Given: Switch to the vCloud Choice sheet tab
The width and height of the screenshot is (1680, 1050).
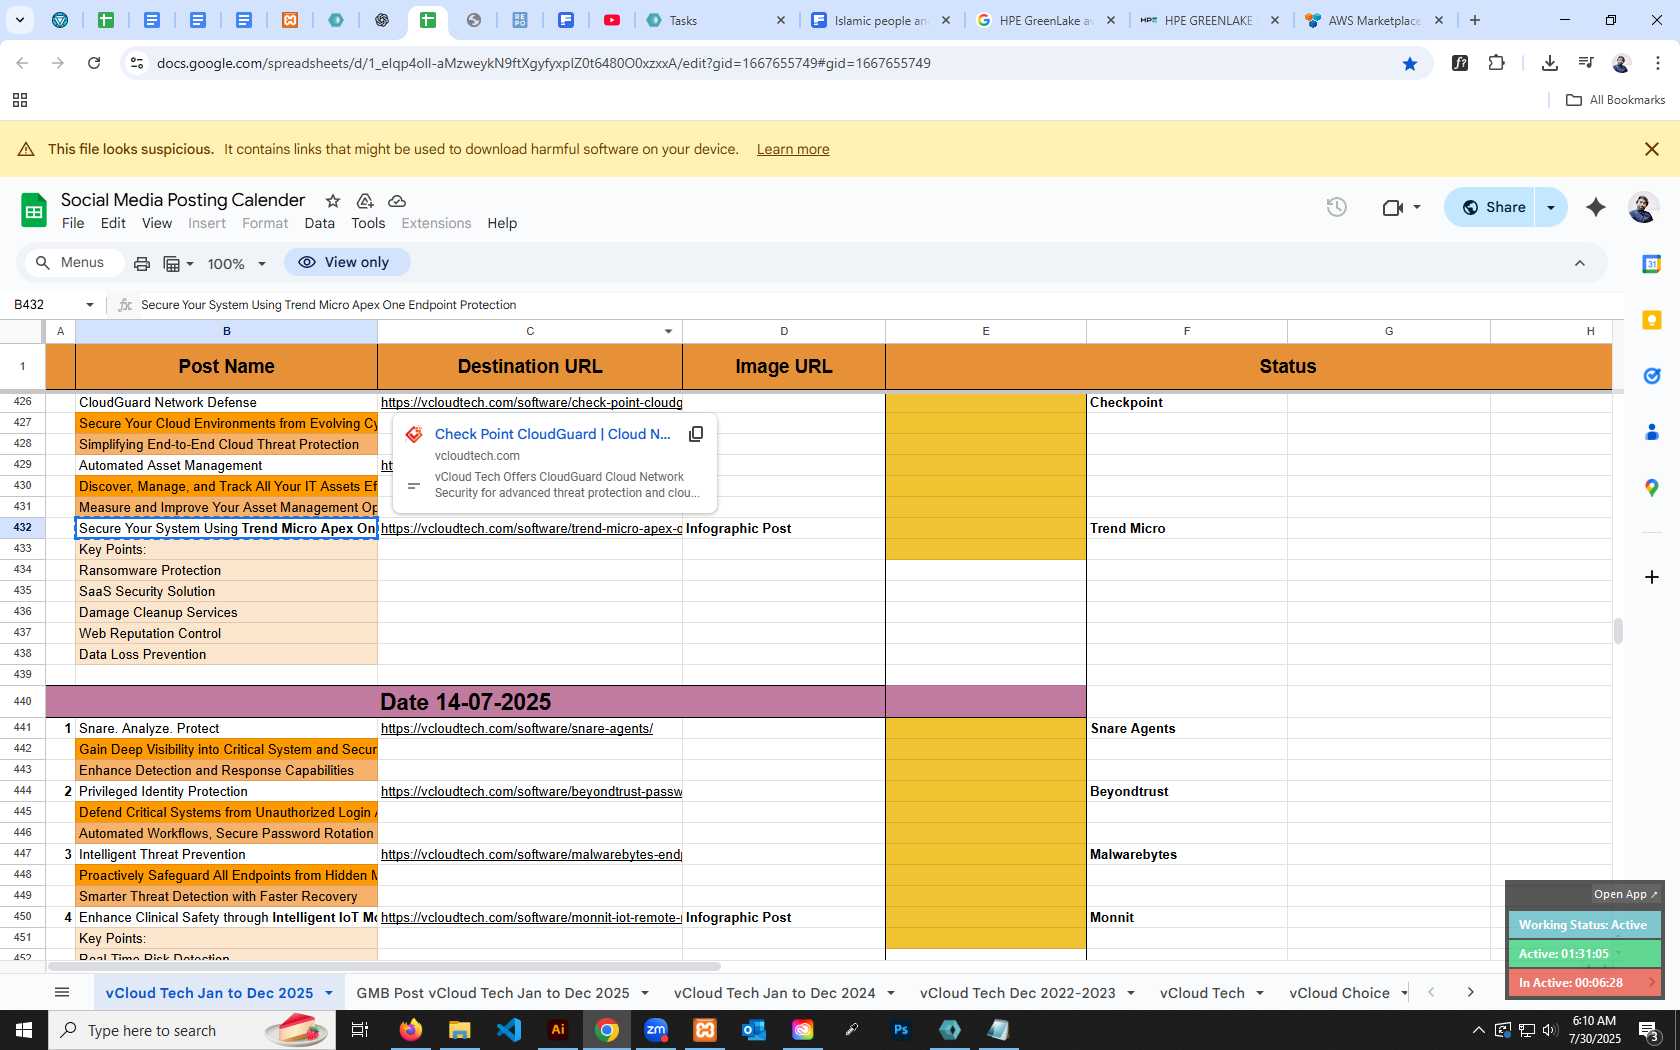Looking at the screenshot, I should (1339, 993).
